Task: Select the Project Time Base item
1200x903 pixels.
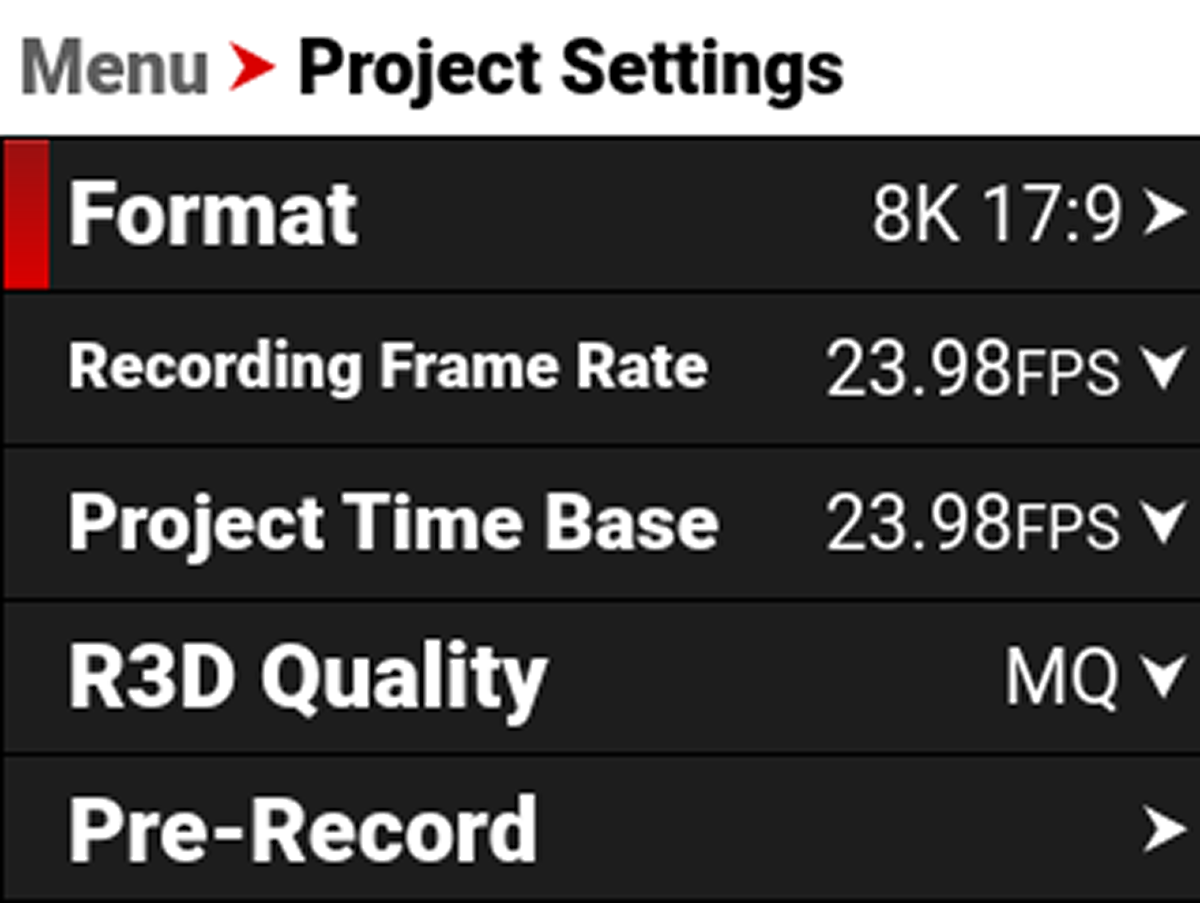Action: [x=393, y=523]
